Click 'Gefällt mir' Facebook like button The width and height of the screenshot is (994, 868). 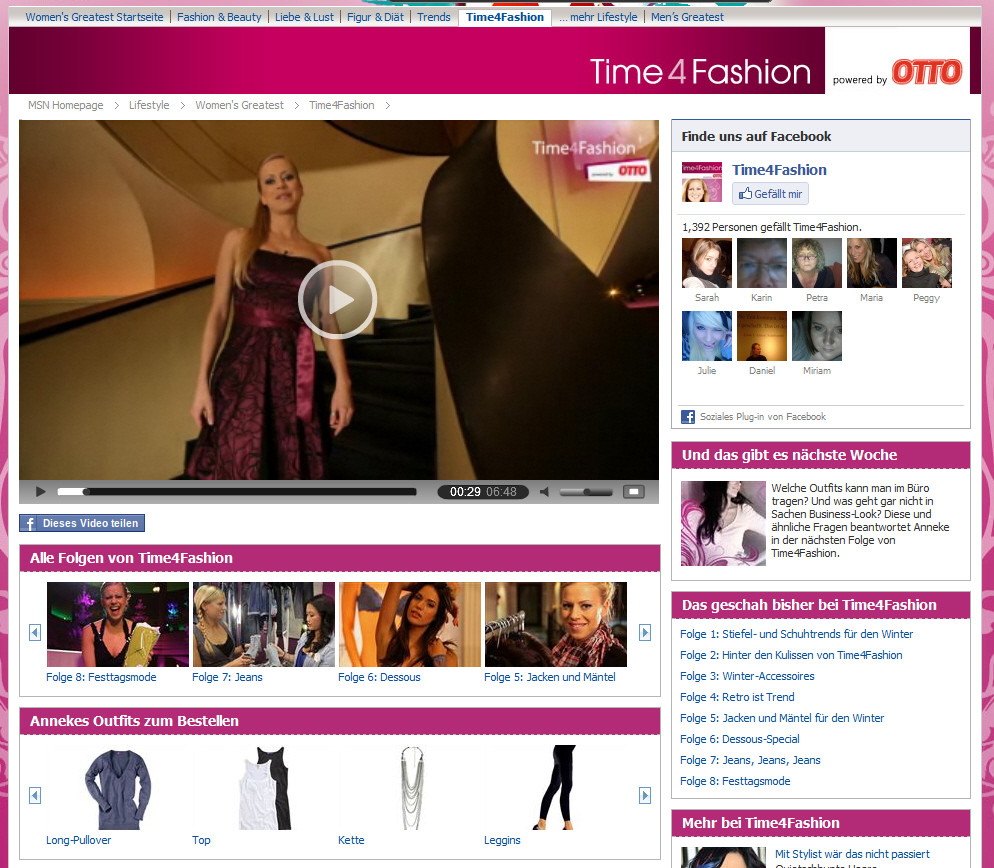point(770,194)
